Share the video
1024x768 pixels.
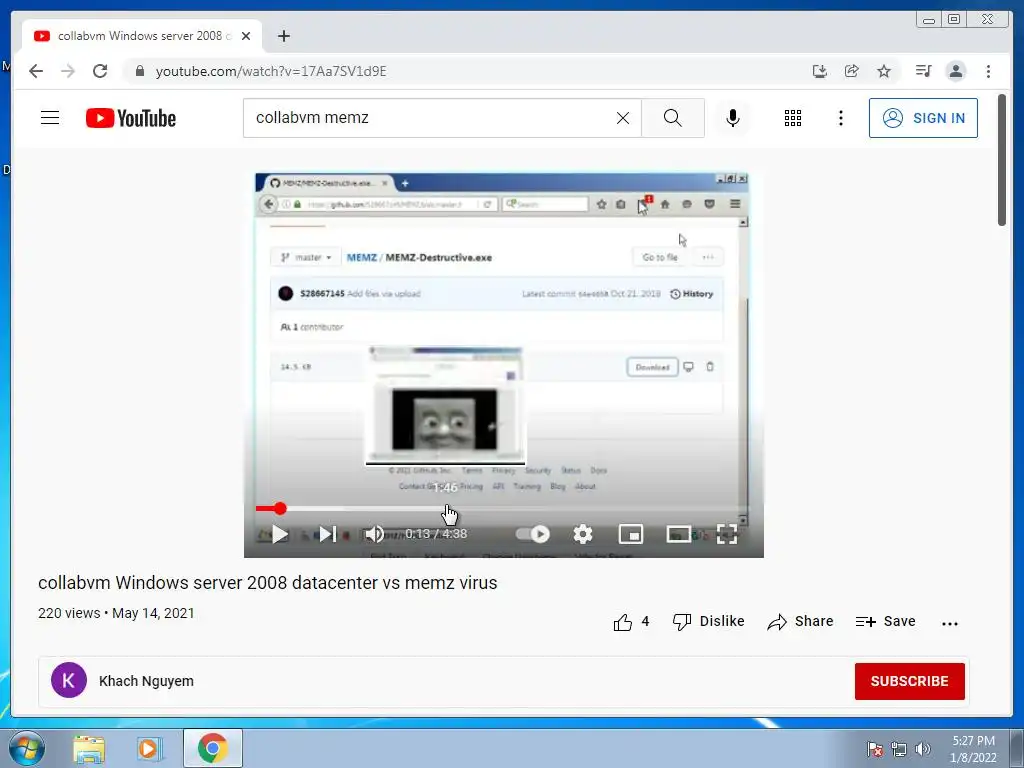click(x=801, y=622)
